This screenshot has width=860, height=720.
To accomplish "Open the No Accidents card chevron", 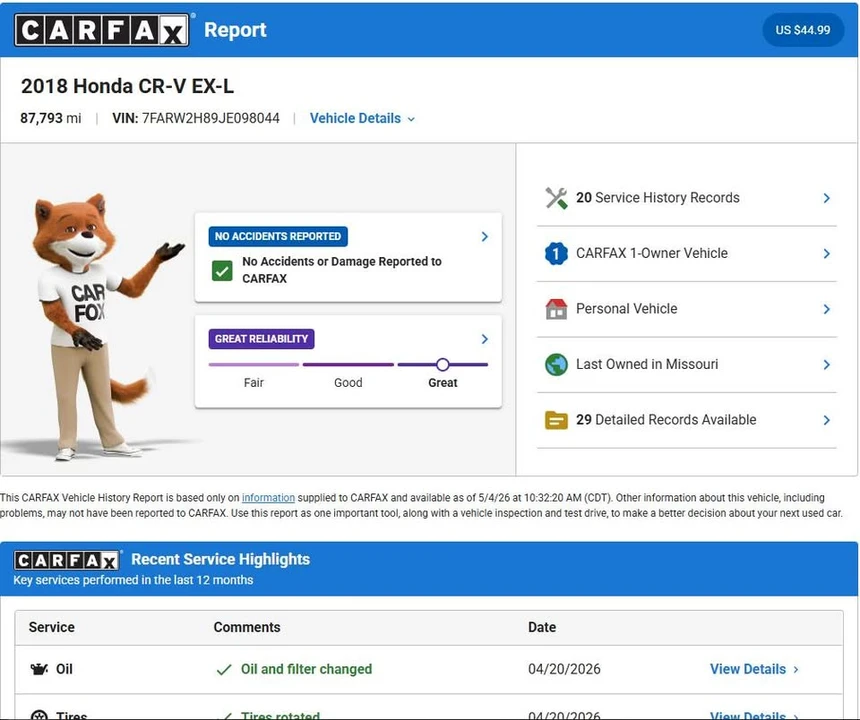I will coord(485,236).
